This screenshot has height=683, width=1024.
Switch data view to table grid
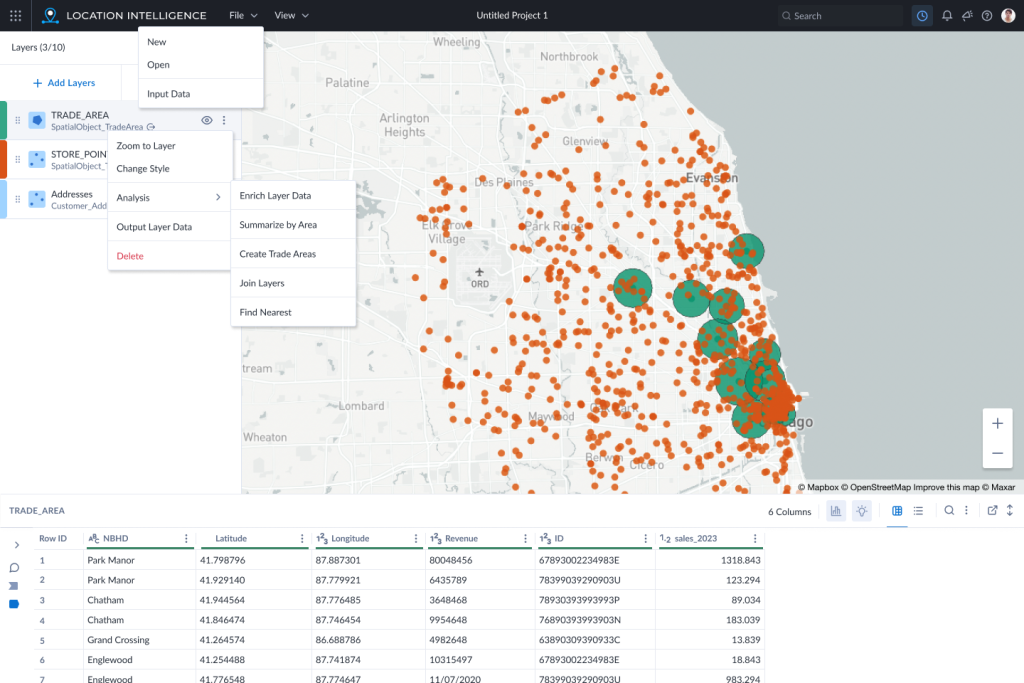tap(897, 511)
